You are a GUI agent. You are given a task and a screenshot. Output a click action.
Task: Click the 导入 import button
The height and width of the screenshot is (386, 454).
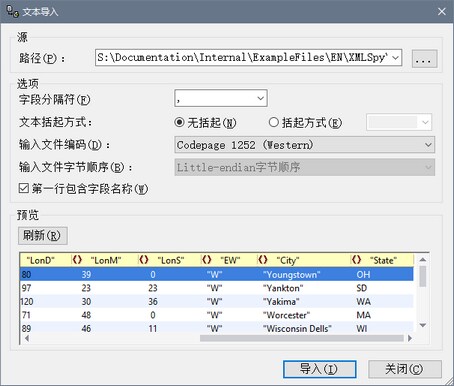point(320,369)
